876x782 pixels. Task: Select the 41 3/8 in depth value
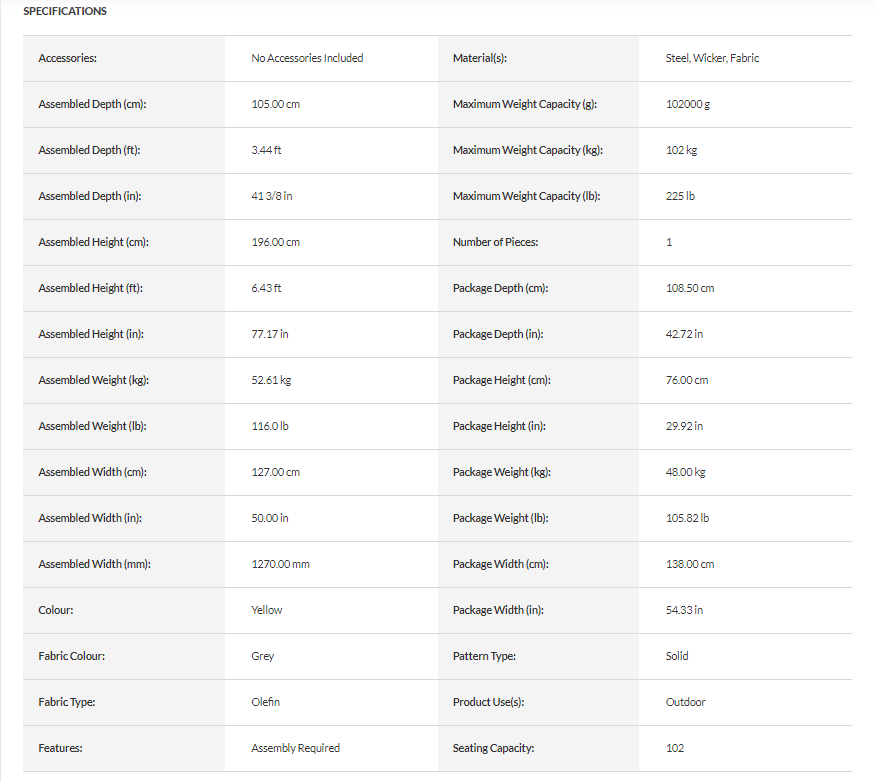pyautogui.click(x=272, y=196)
